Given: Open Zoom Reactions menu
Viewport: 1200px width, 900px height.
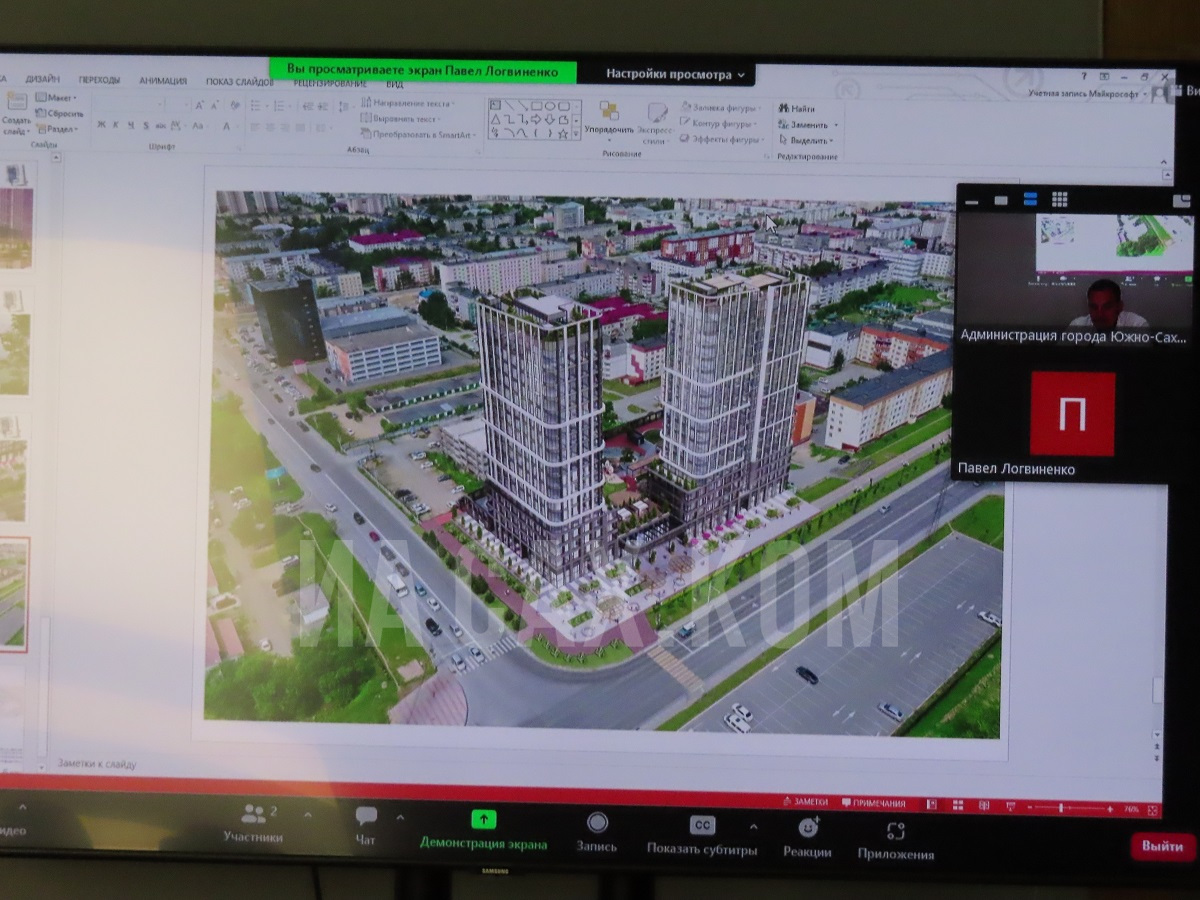Looking at the screenshot, I should coord(807,838).
